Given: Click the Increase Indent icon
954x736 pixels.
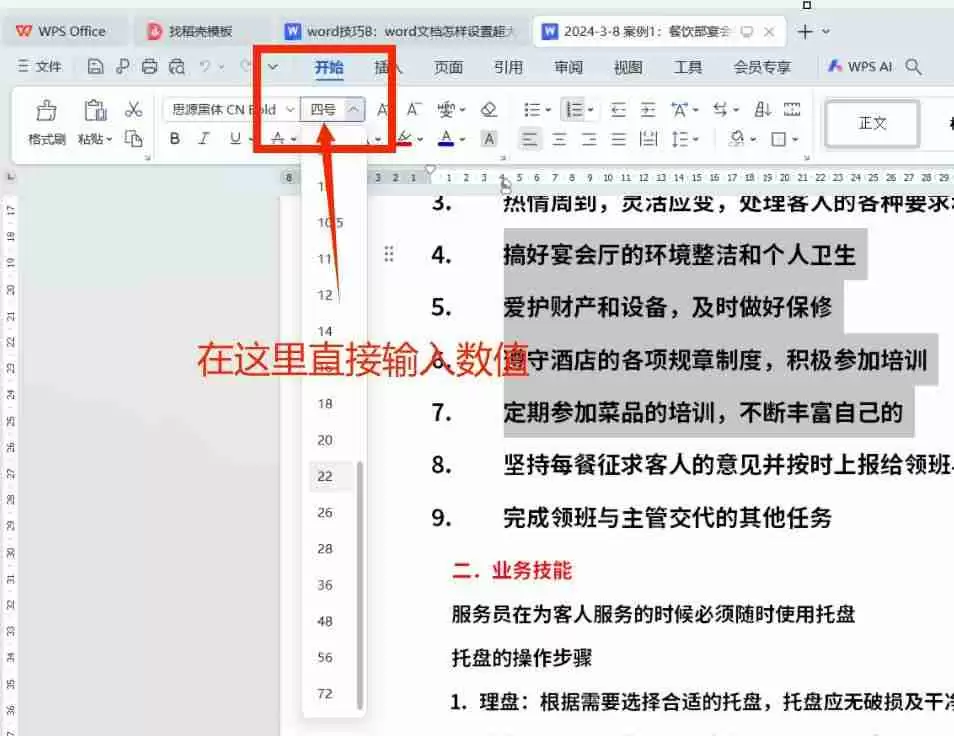Looking at the screenshot, I should pyautogui.click(x=649, y=109).
